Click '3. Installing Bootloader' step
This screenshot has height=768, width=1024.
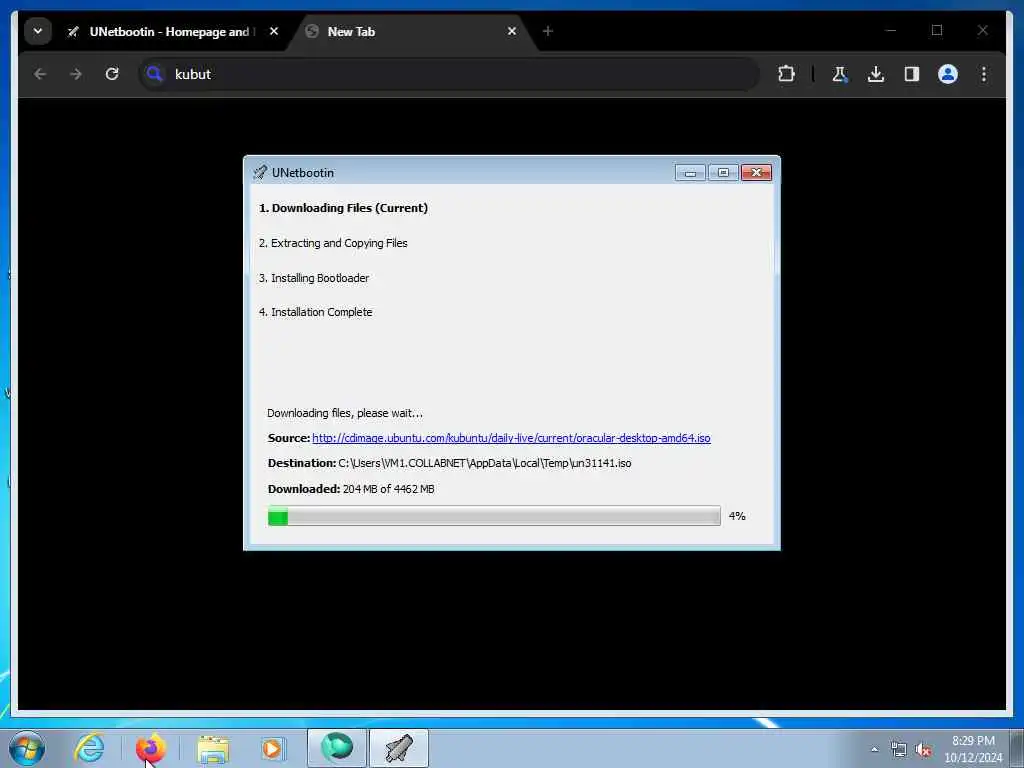pyautogui.click(x=314, y=278)
